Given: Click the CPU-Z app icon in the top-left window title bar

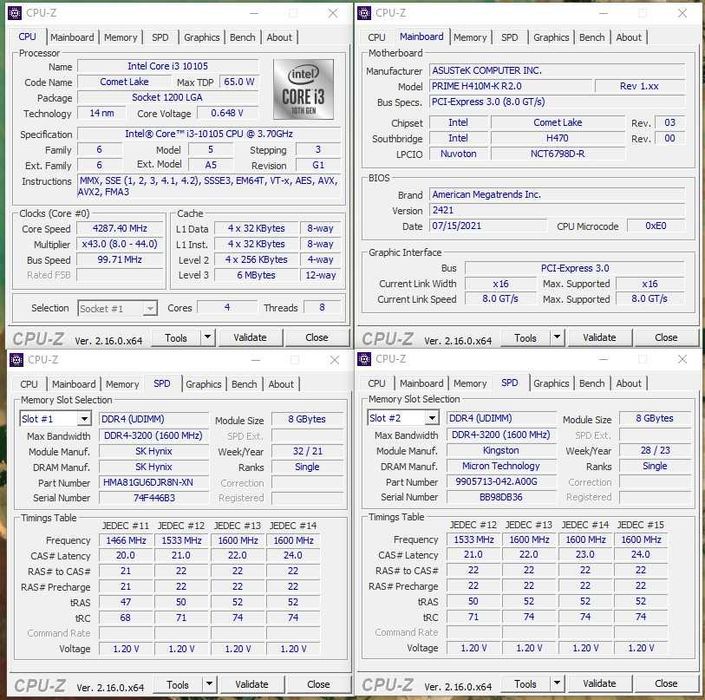Looking at the screenshot, I should [x=14, y=13].
